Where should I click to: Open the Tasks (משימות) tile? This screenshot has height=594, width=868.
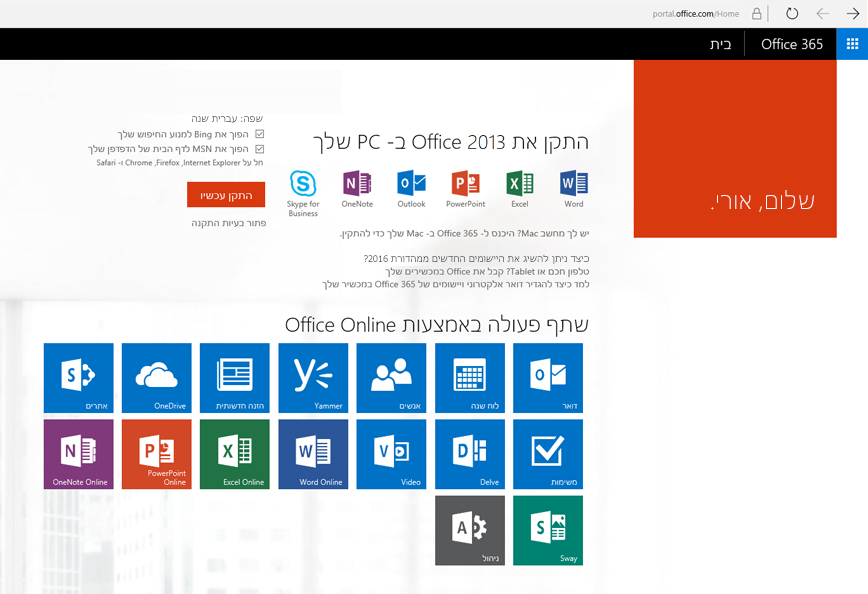(x=548, y=454)
